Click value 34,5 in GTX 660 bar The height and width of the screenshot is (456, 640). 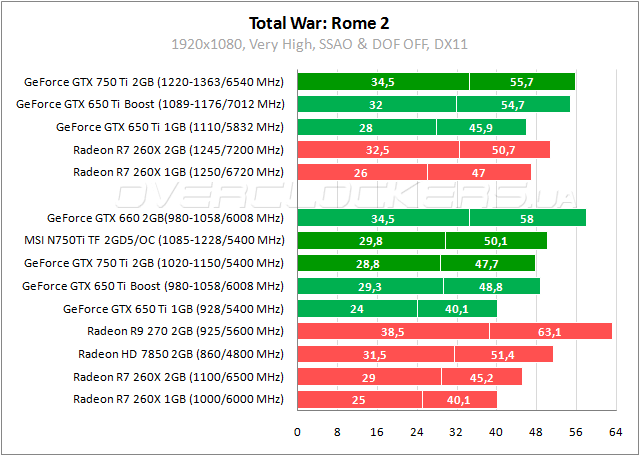pyautogui.click(x=382, y=219)
